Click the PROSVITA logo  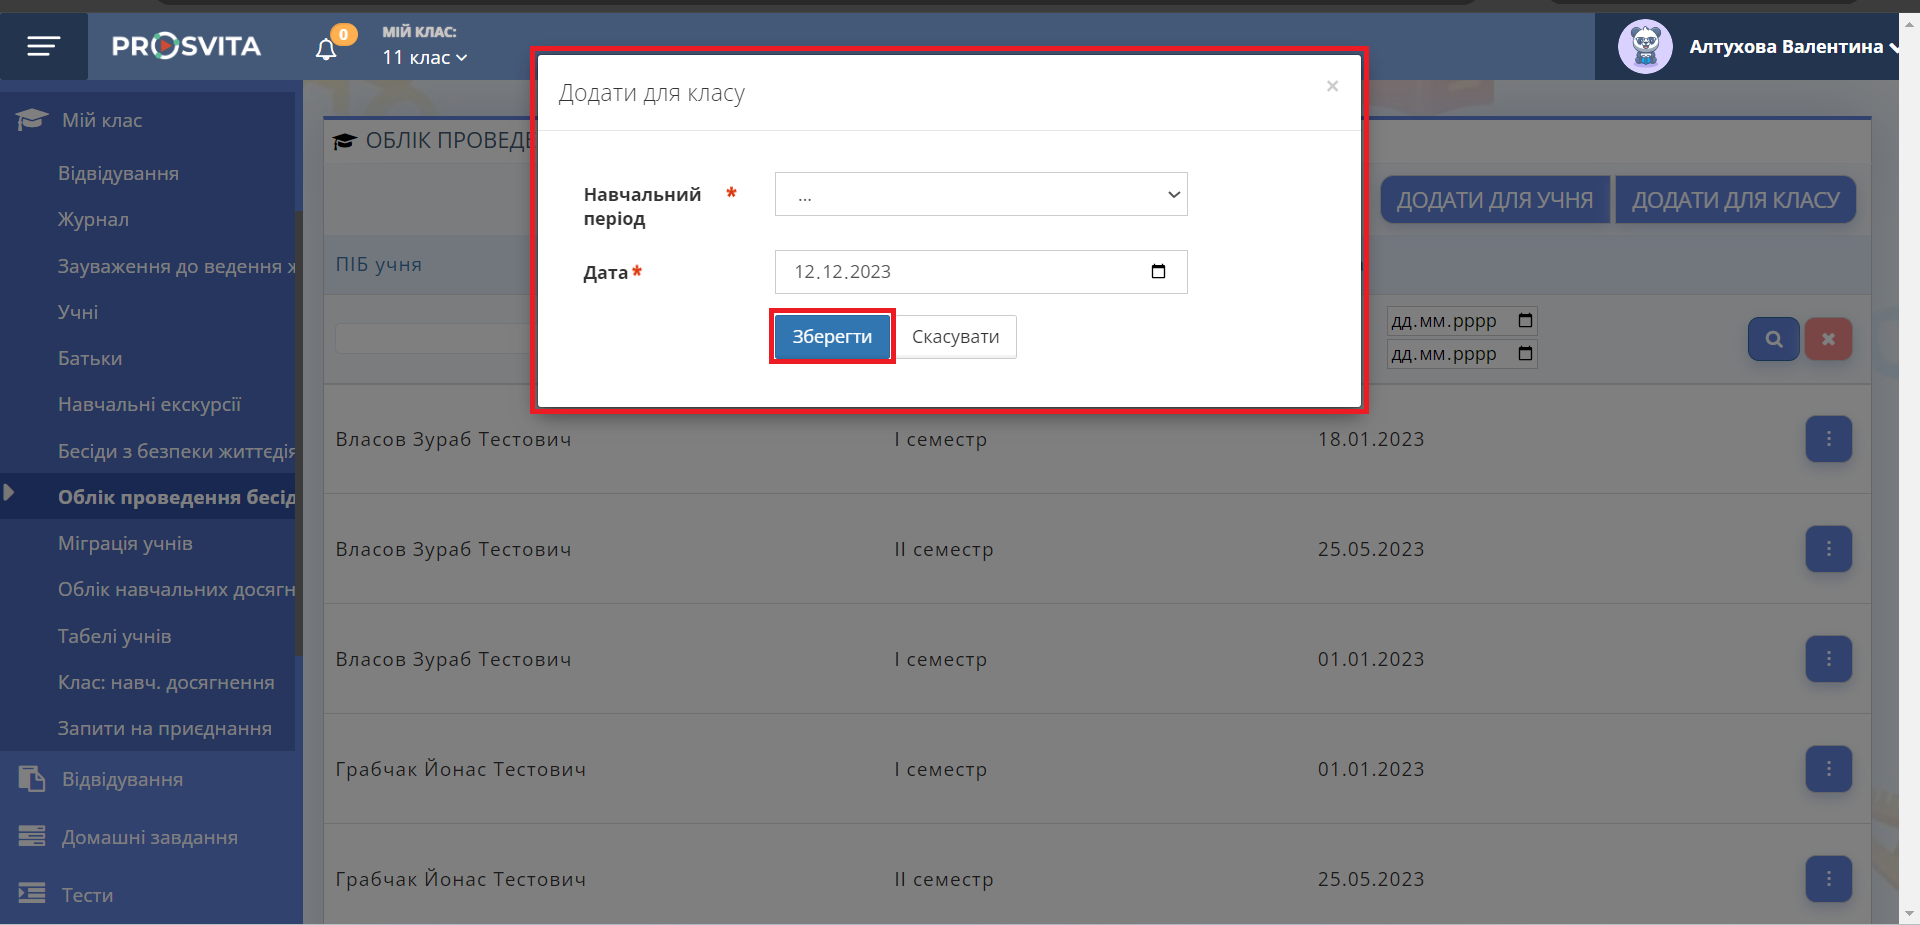186,46
